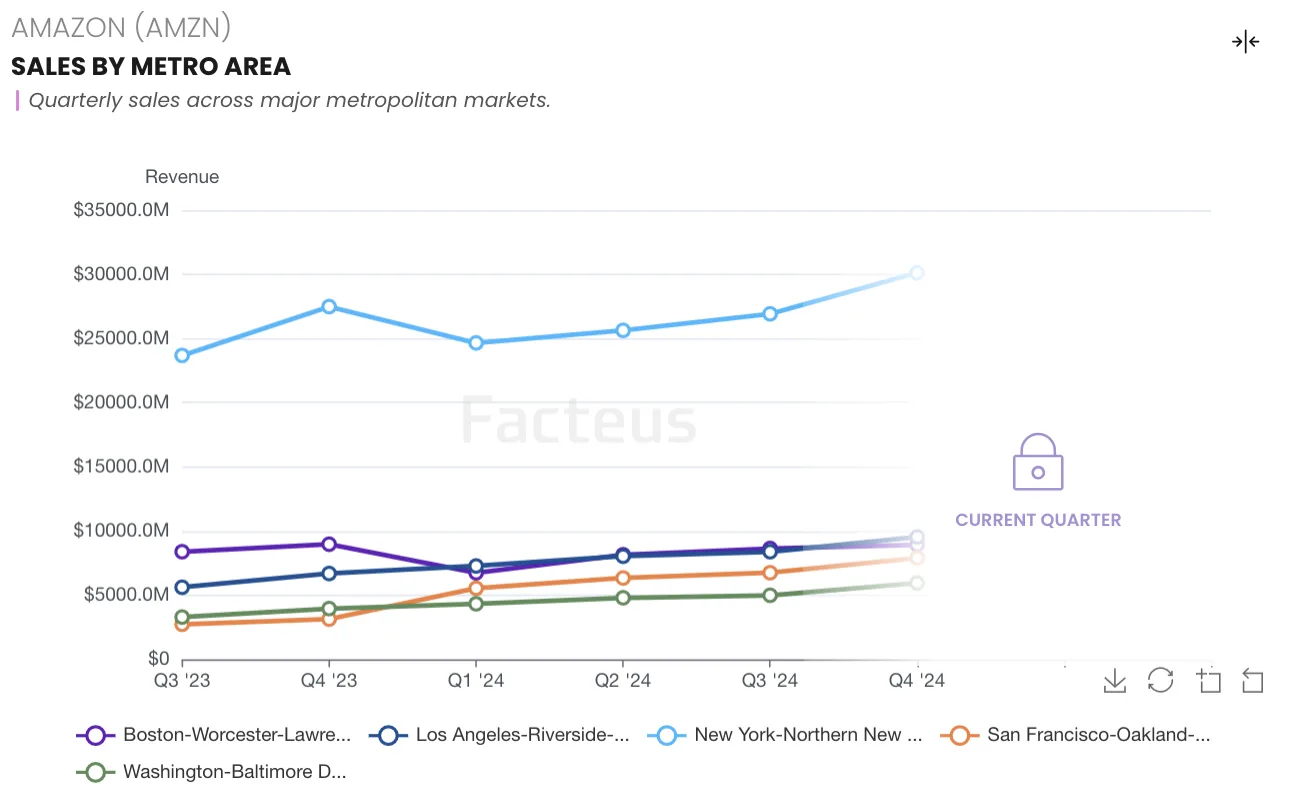Click the Boston data point at Q4 '23
Viewport: 1292px width, 812px height.
coord(327,545)
